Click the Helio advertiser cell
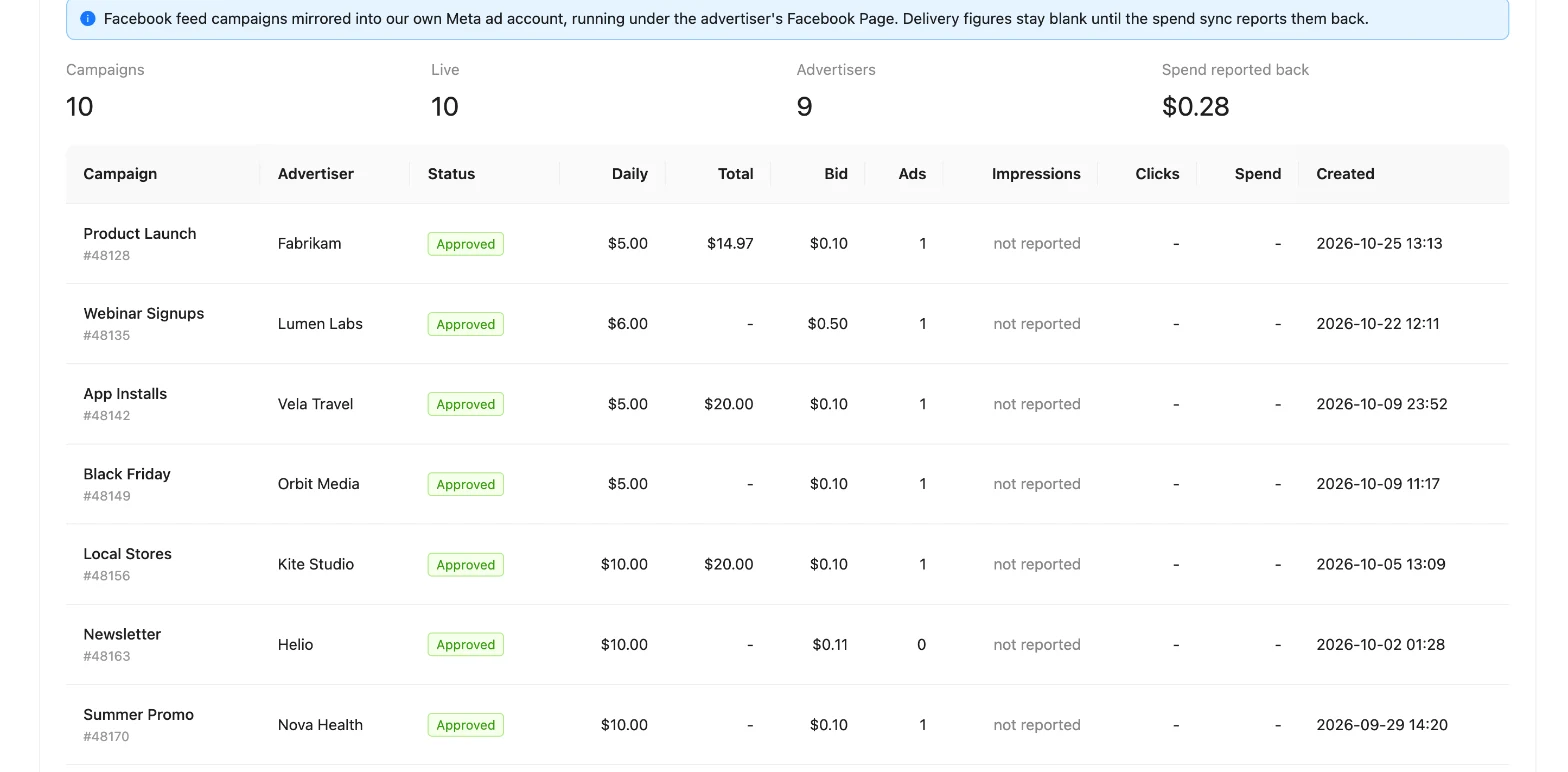Image resolution: width=1568 pixels, height=772 pixels. tap(296, 645)
